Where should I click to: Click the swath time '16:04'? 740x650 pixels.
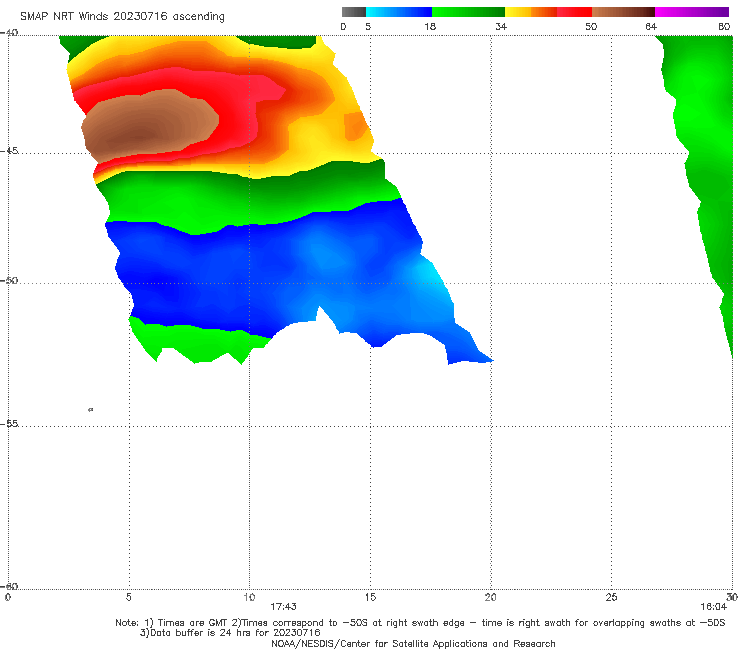click(x=713, y=607)
